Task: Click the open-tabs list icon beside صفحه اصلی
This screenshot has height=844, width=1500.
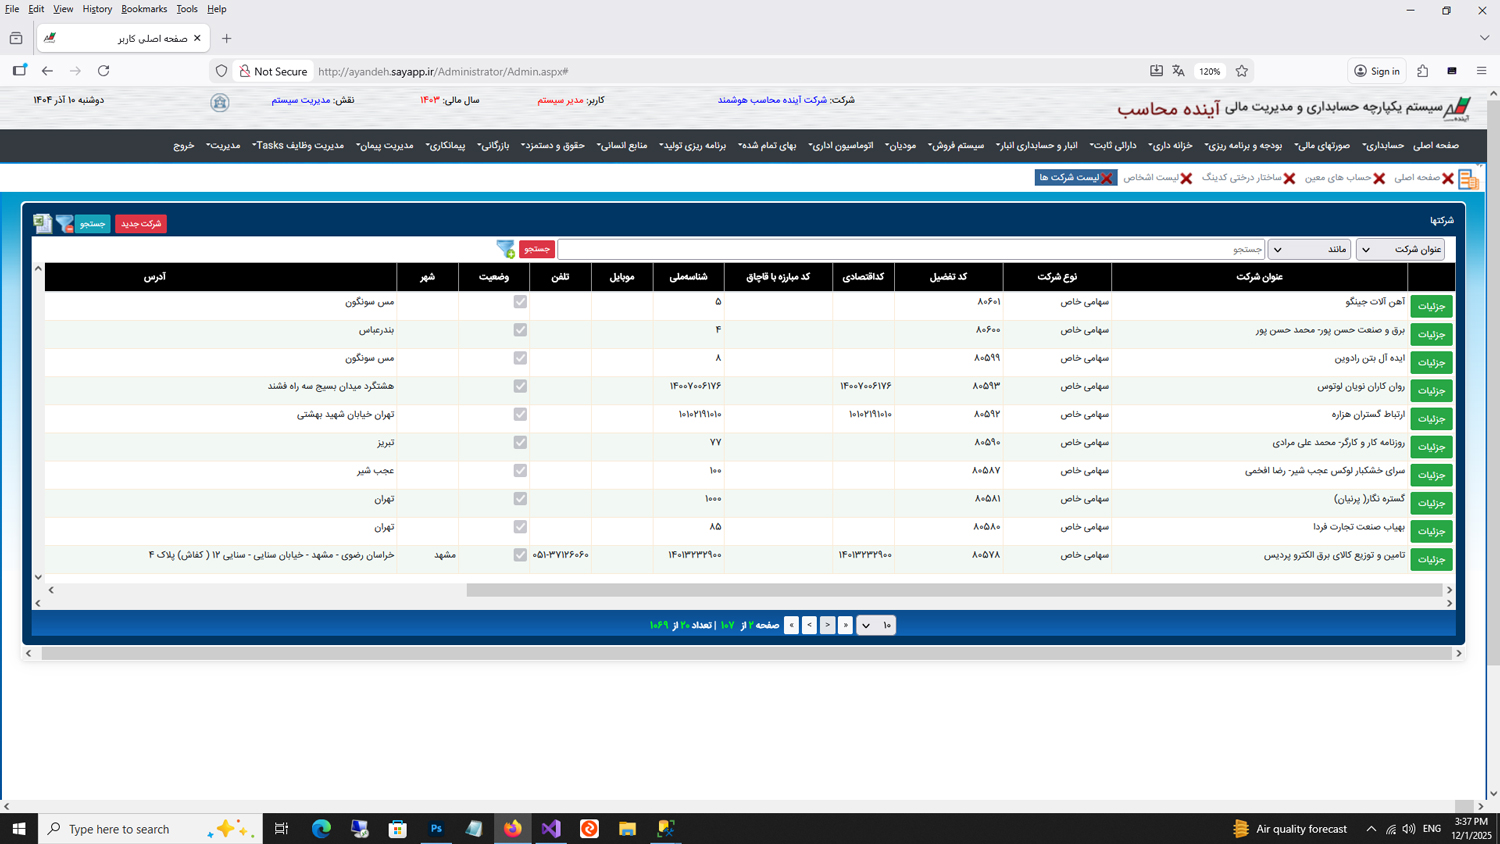Action: (1468, 179)
